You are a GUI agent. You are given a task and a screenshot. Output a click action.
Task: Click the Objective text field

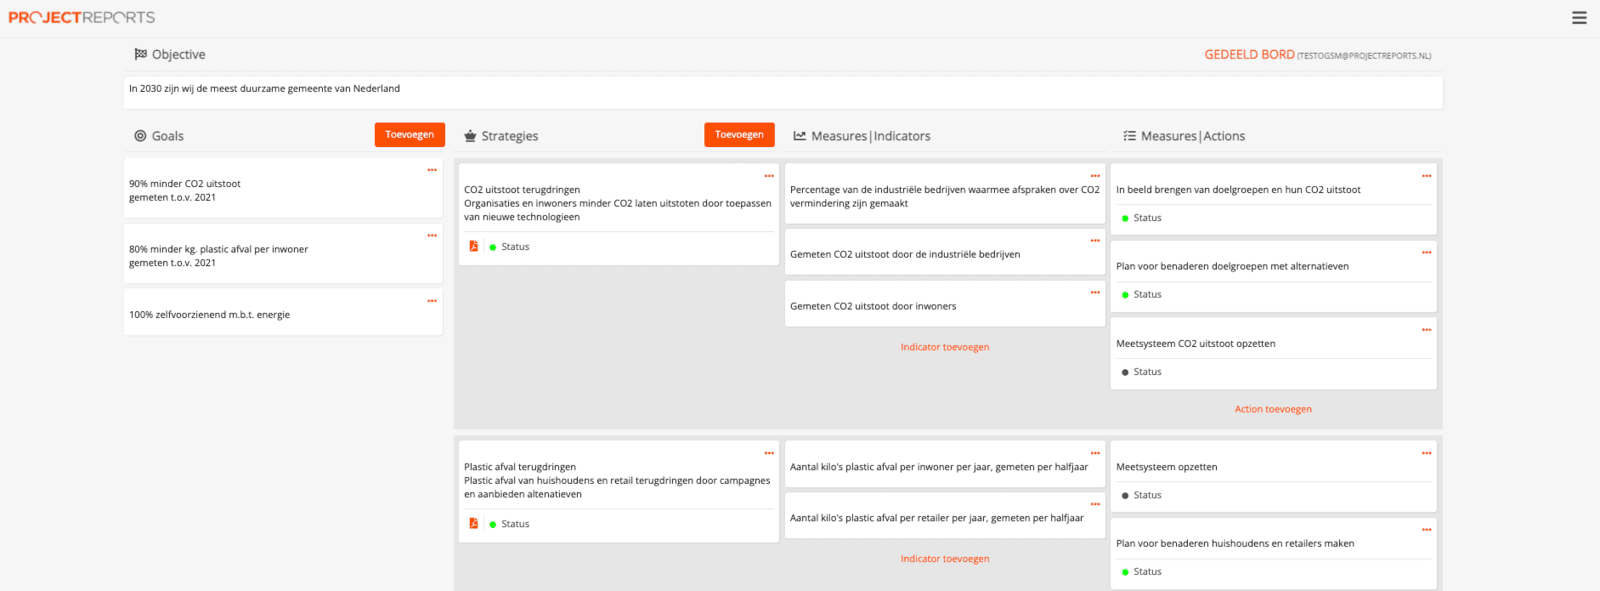[x=783, y=93]
